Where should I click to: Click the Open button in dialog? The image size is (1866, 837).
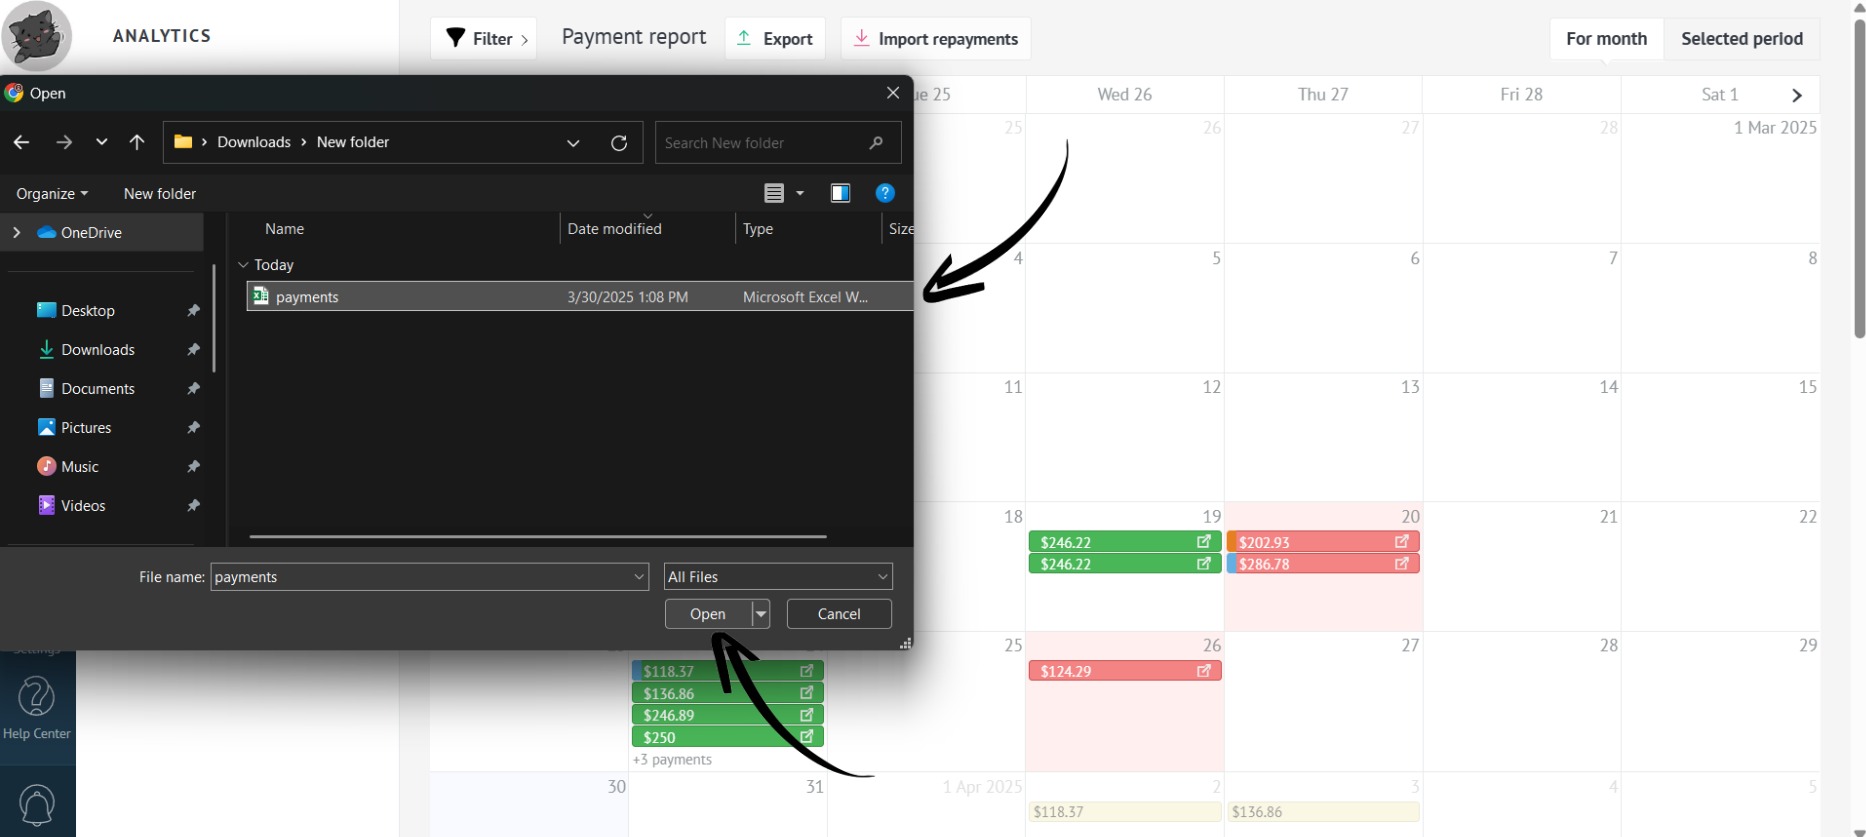point(707,614)
